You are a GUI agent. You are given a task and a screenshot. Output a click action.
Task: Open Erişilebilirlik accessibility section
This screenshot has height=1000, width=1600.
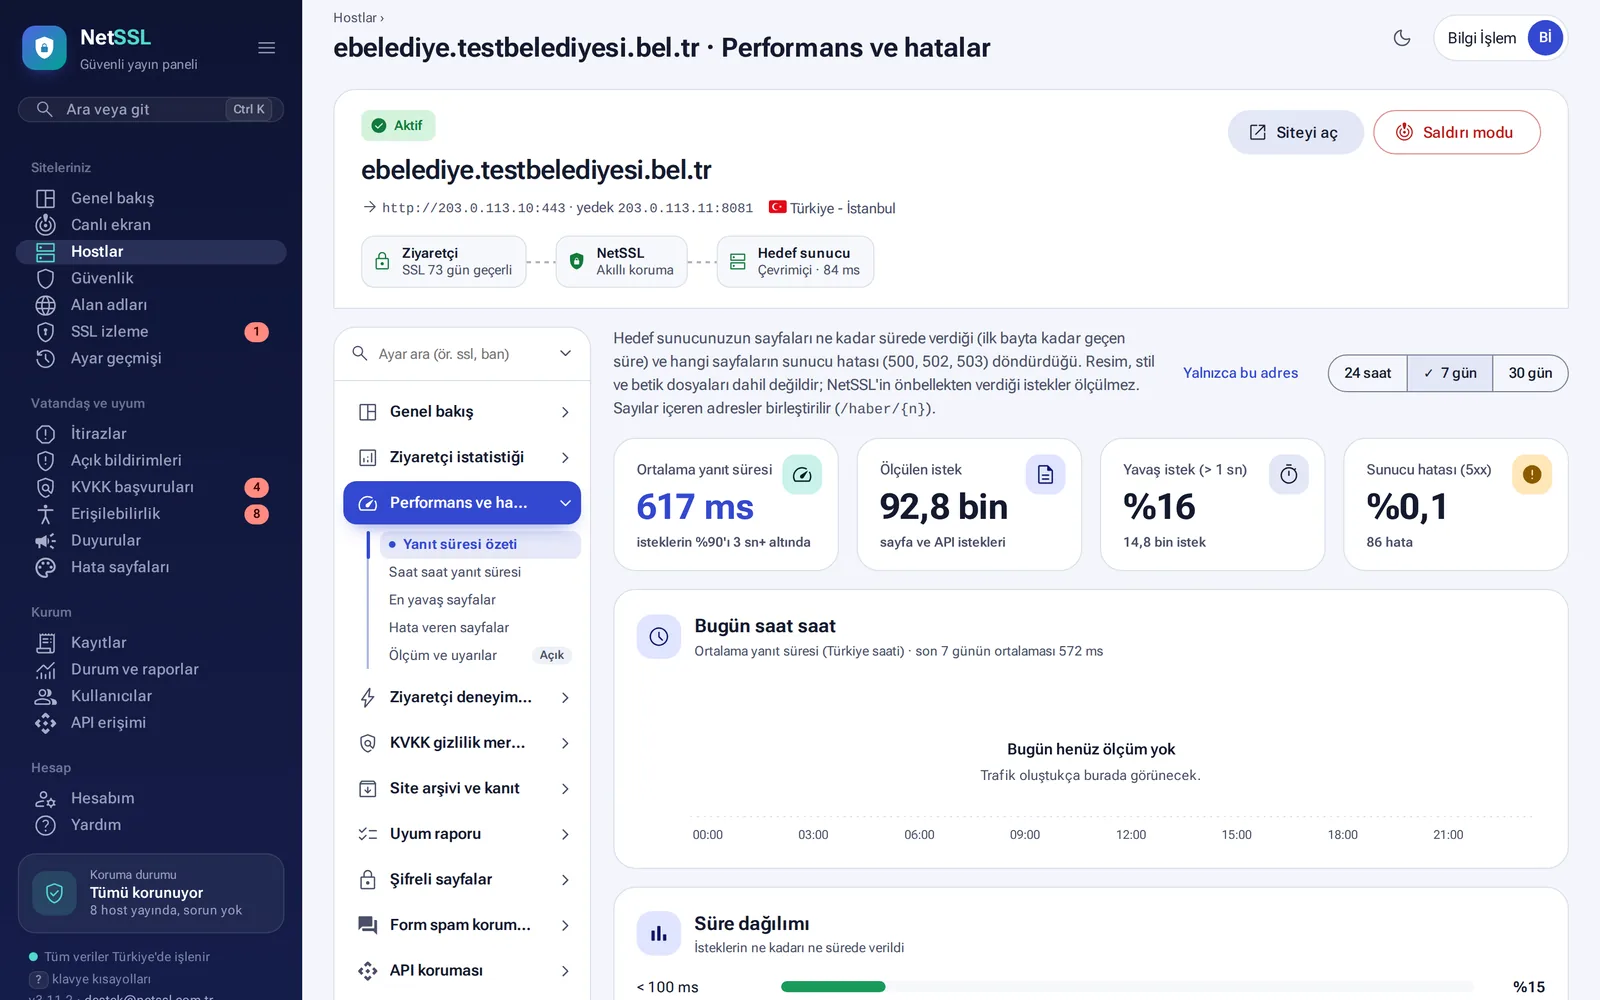click(151, 514)
